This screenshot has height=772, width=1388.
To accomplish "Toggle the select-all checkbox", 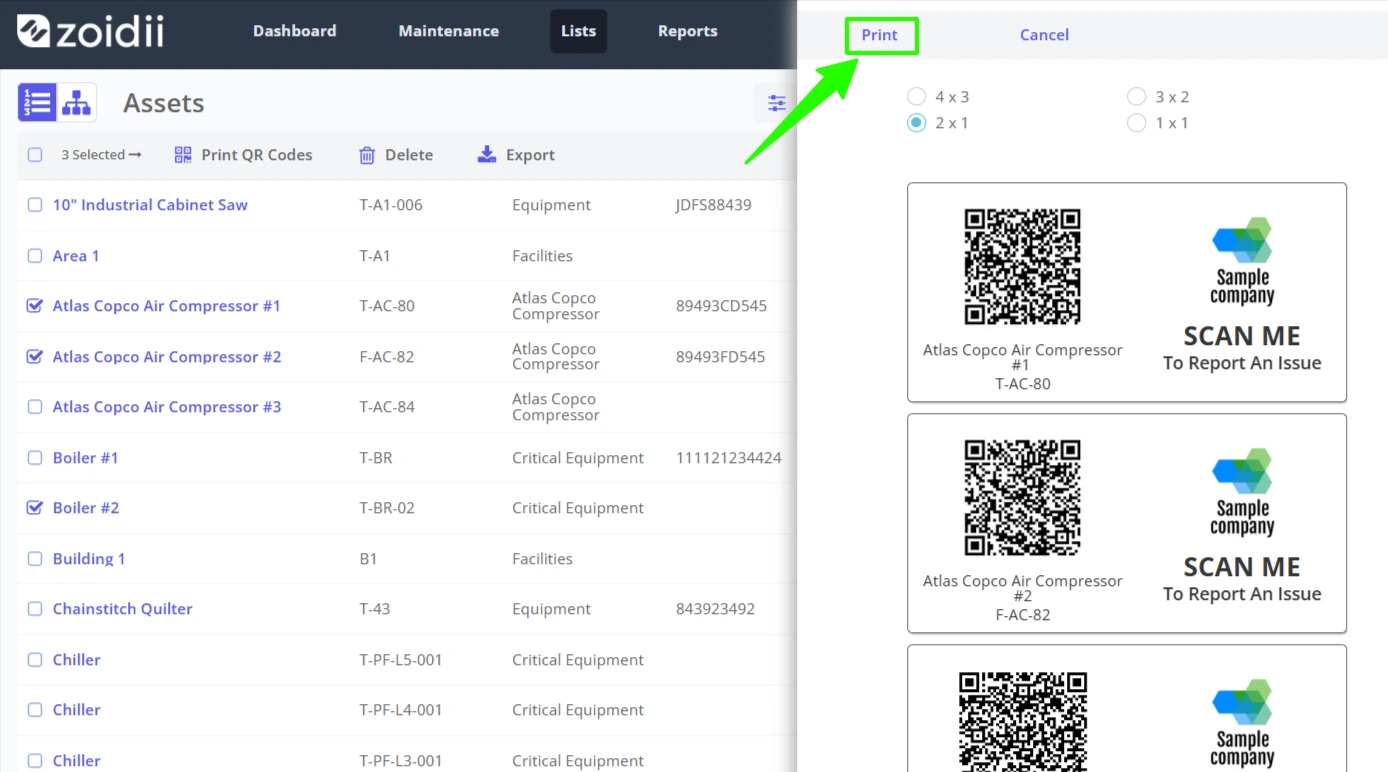I will 35,155.
